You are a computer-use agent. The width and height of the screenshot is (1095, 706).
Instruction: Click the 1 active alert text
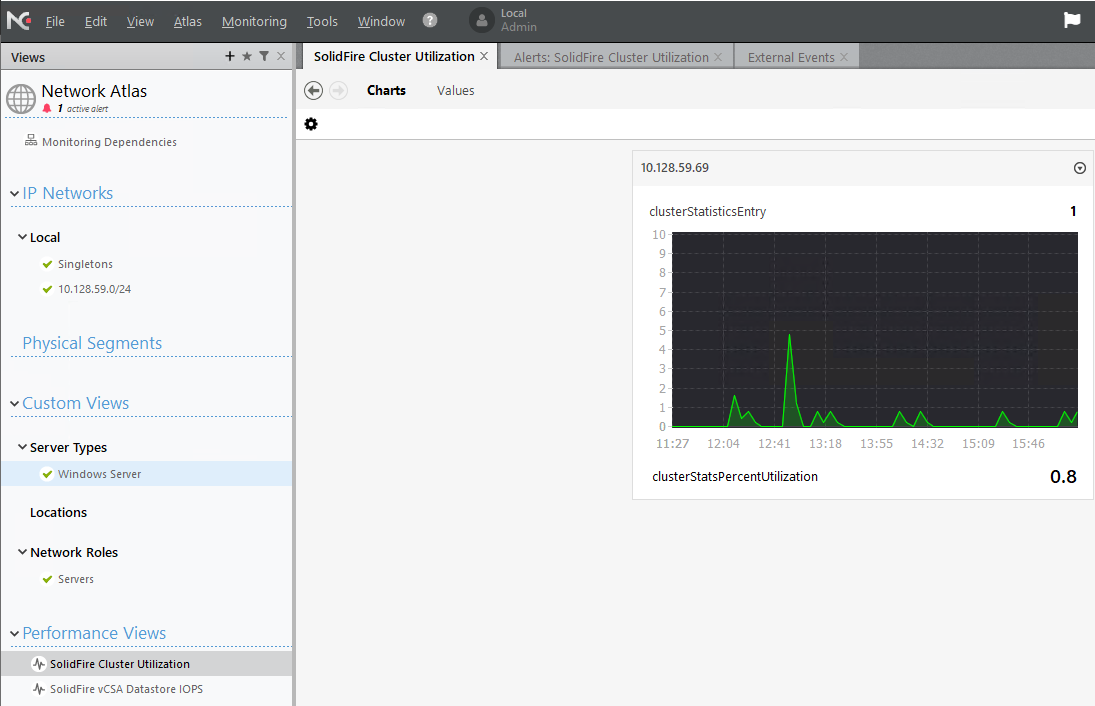click(83, 108)
